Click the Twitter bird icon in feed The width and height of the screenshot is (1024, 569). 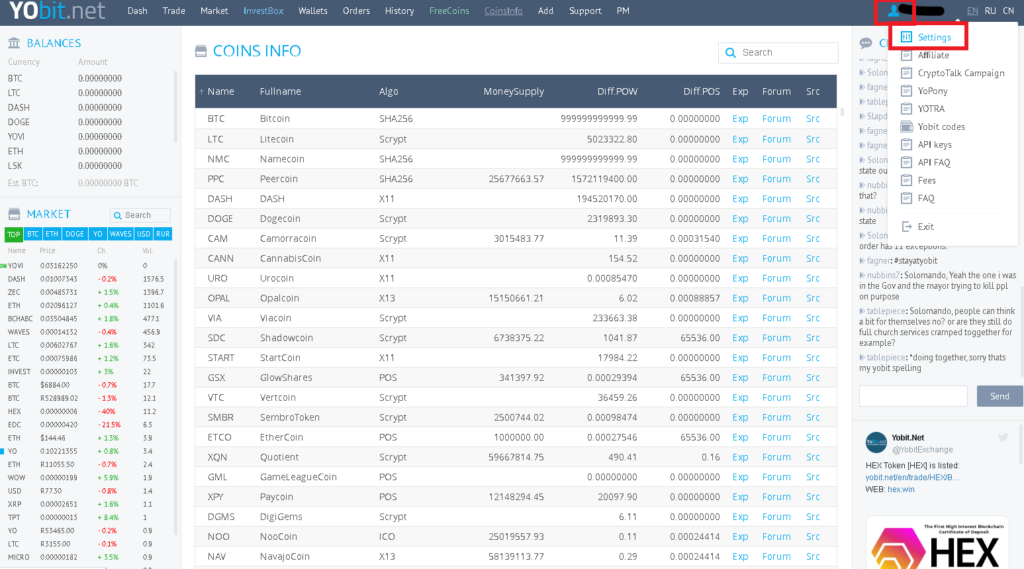[x=1002, y=438]
